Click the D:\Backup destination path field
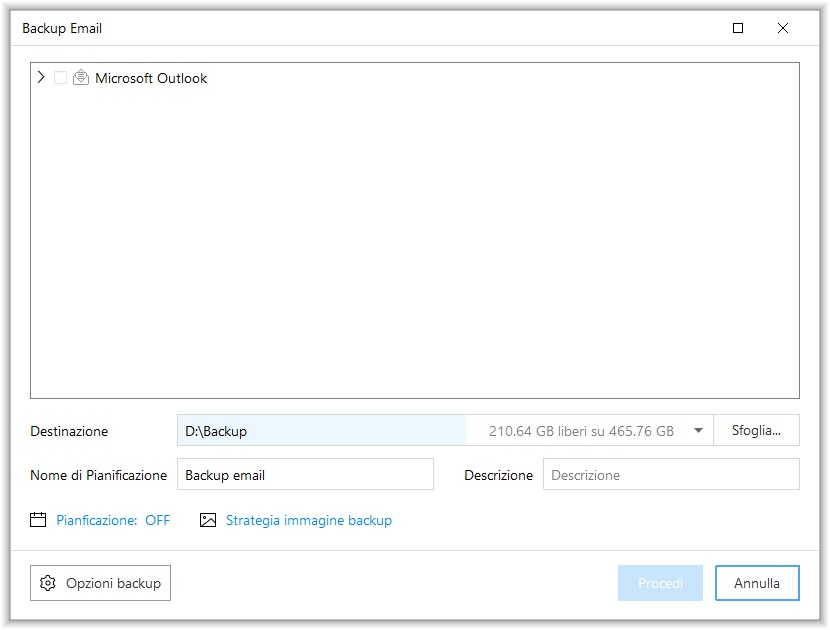This screenshot has width=830, height=630. [x=320, y=431]
